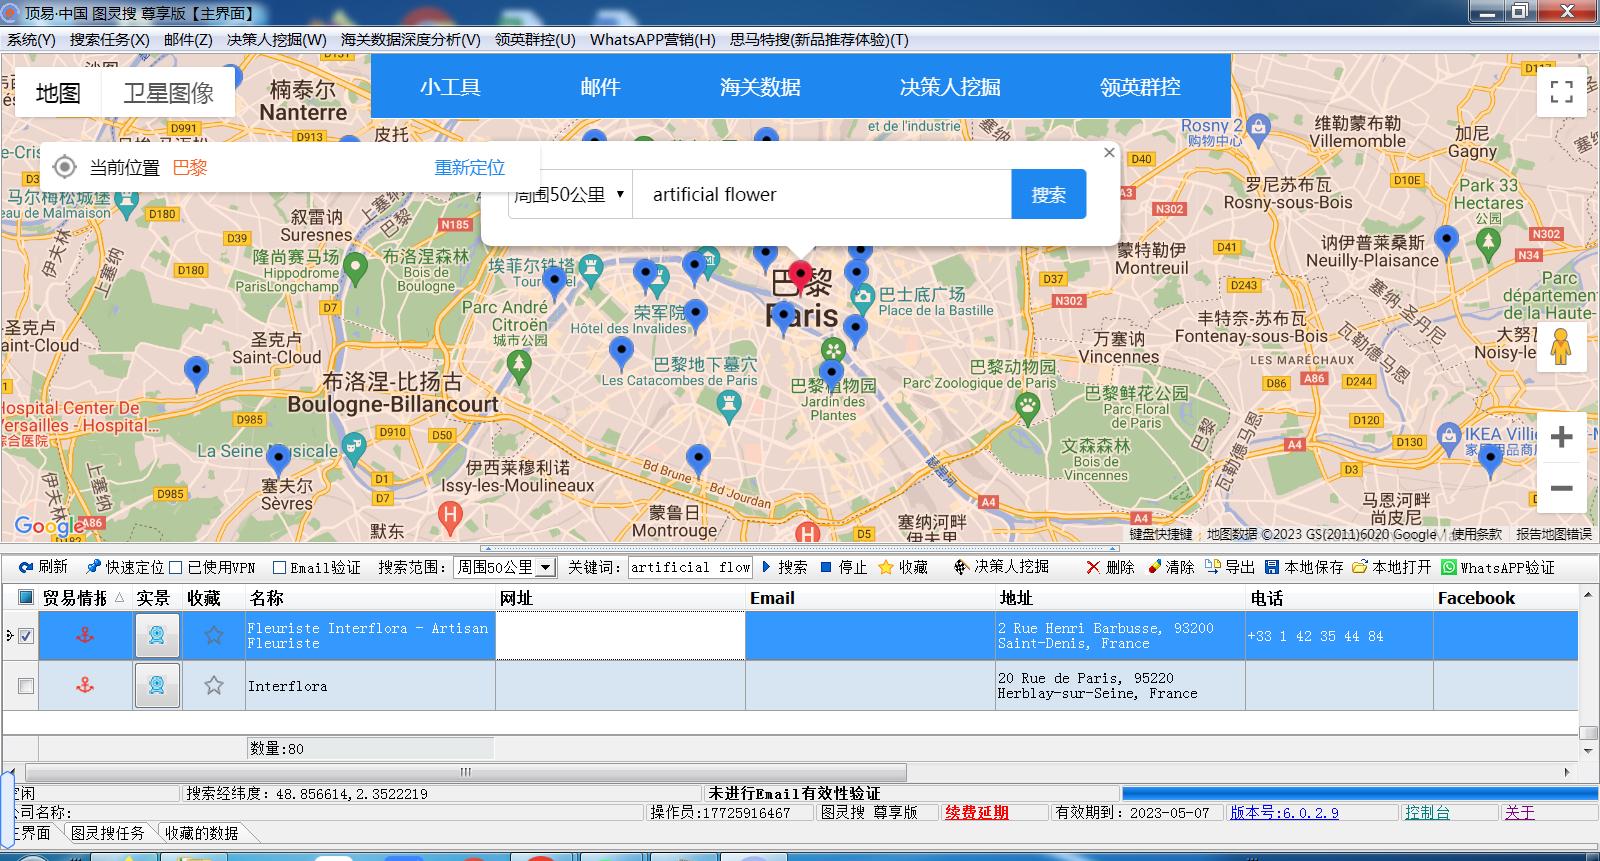Viewport: 1600px width, 861px height.
Task: Uncheck the Fleuriste Interflora row checkbox
Action: click(26, 635)
